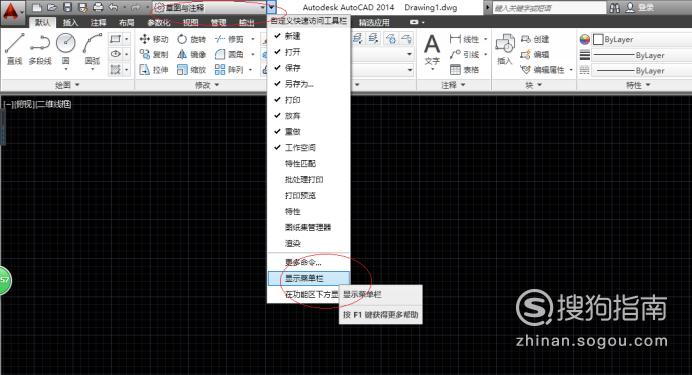The image size is (692, 375).
Task: Click the New drawing icon in quick access toolbar
Action: (x=38, y=8)
